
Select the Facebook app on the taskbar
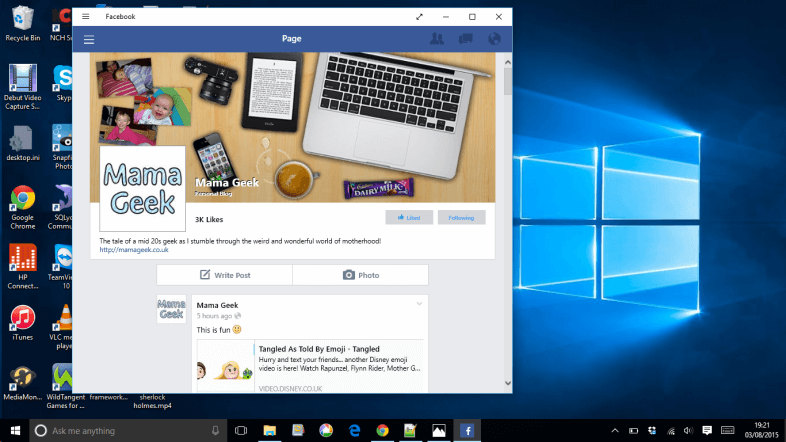pyautogui.click(x=467, y=430)
